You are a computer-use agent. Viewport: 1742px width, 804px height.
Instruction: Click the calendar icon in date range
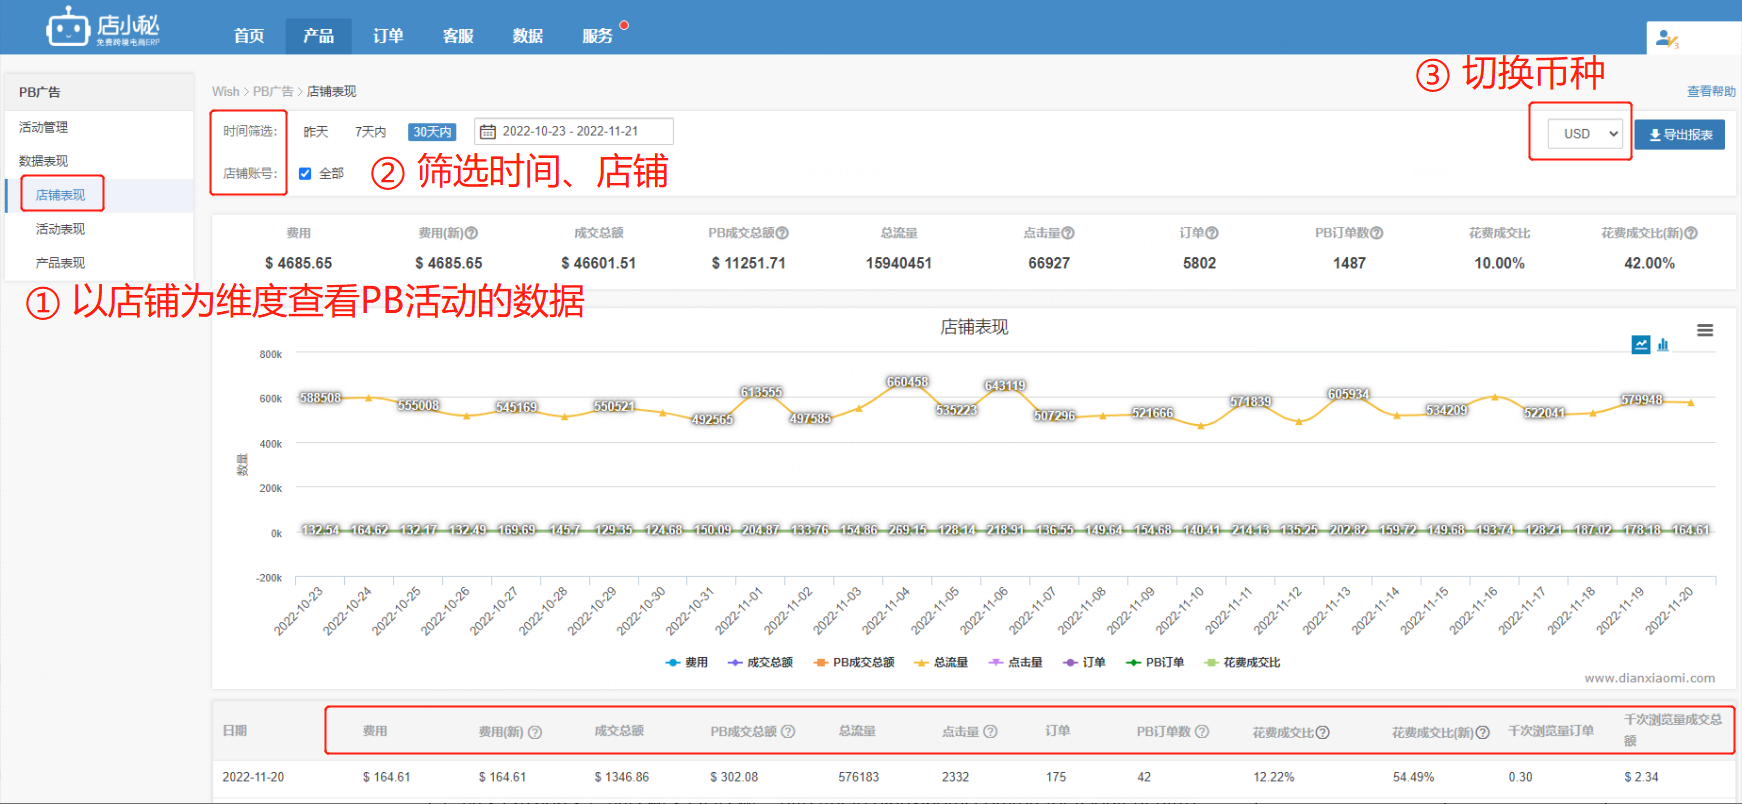click(488, 132)
